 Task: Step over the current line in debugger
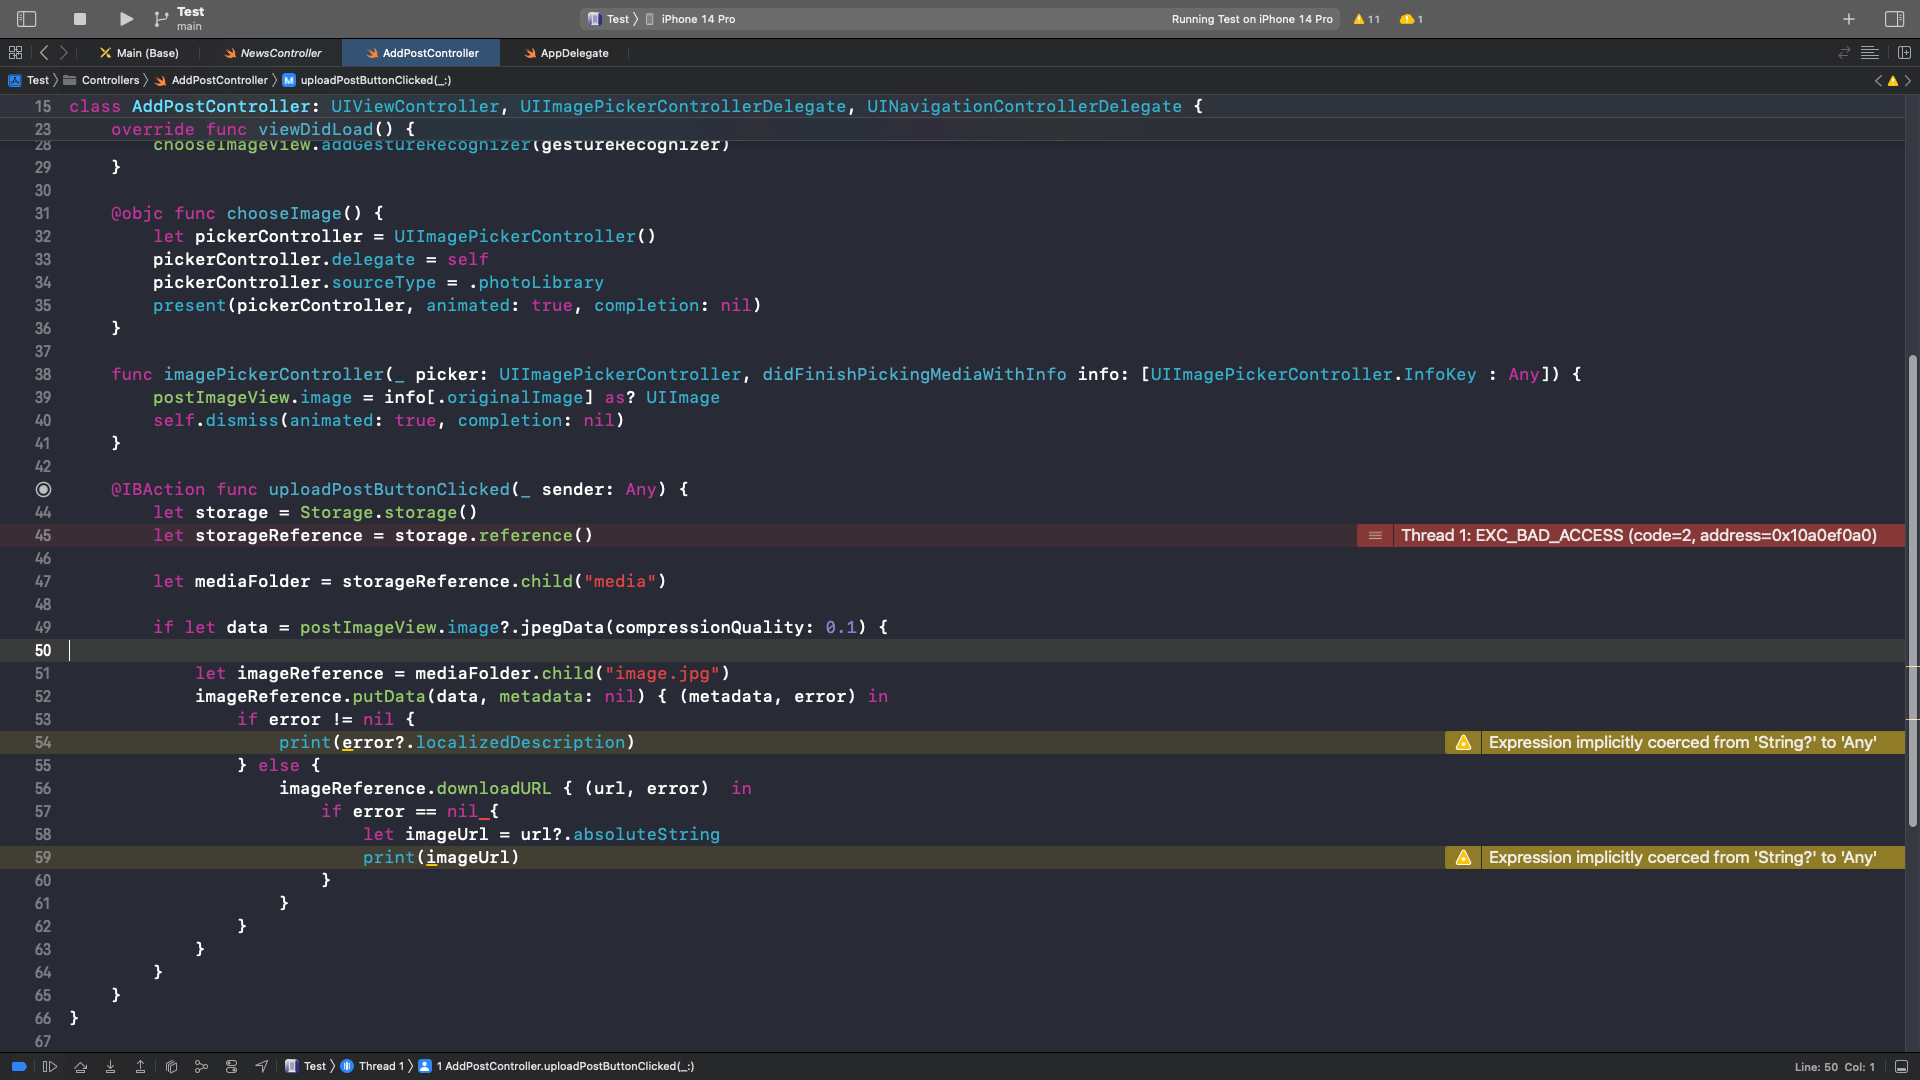(x=81, y=1066)
